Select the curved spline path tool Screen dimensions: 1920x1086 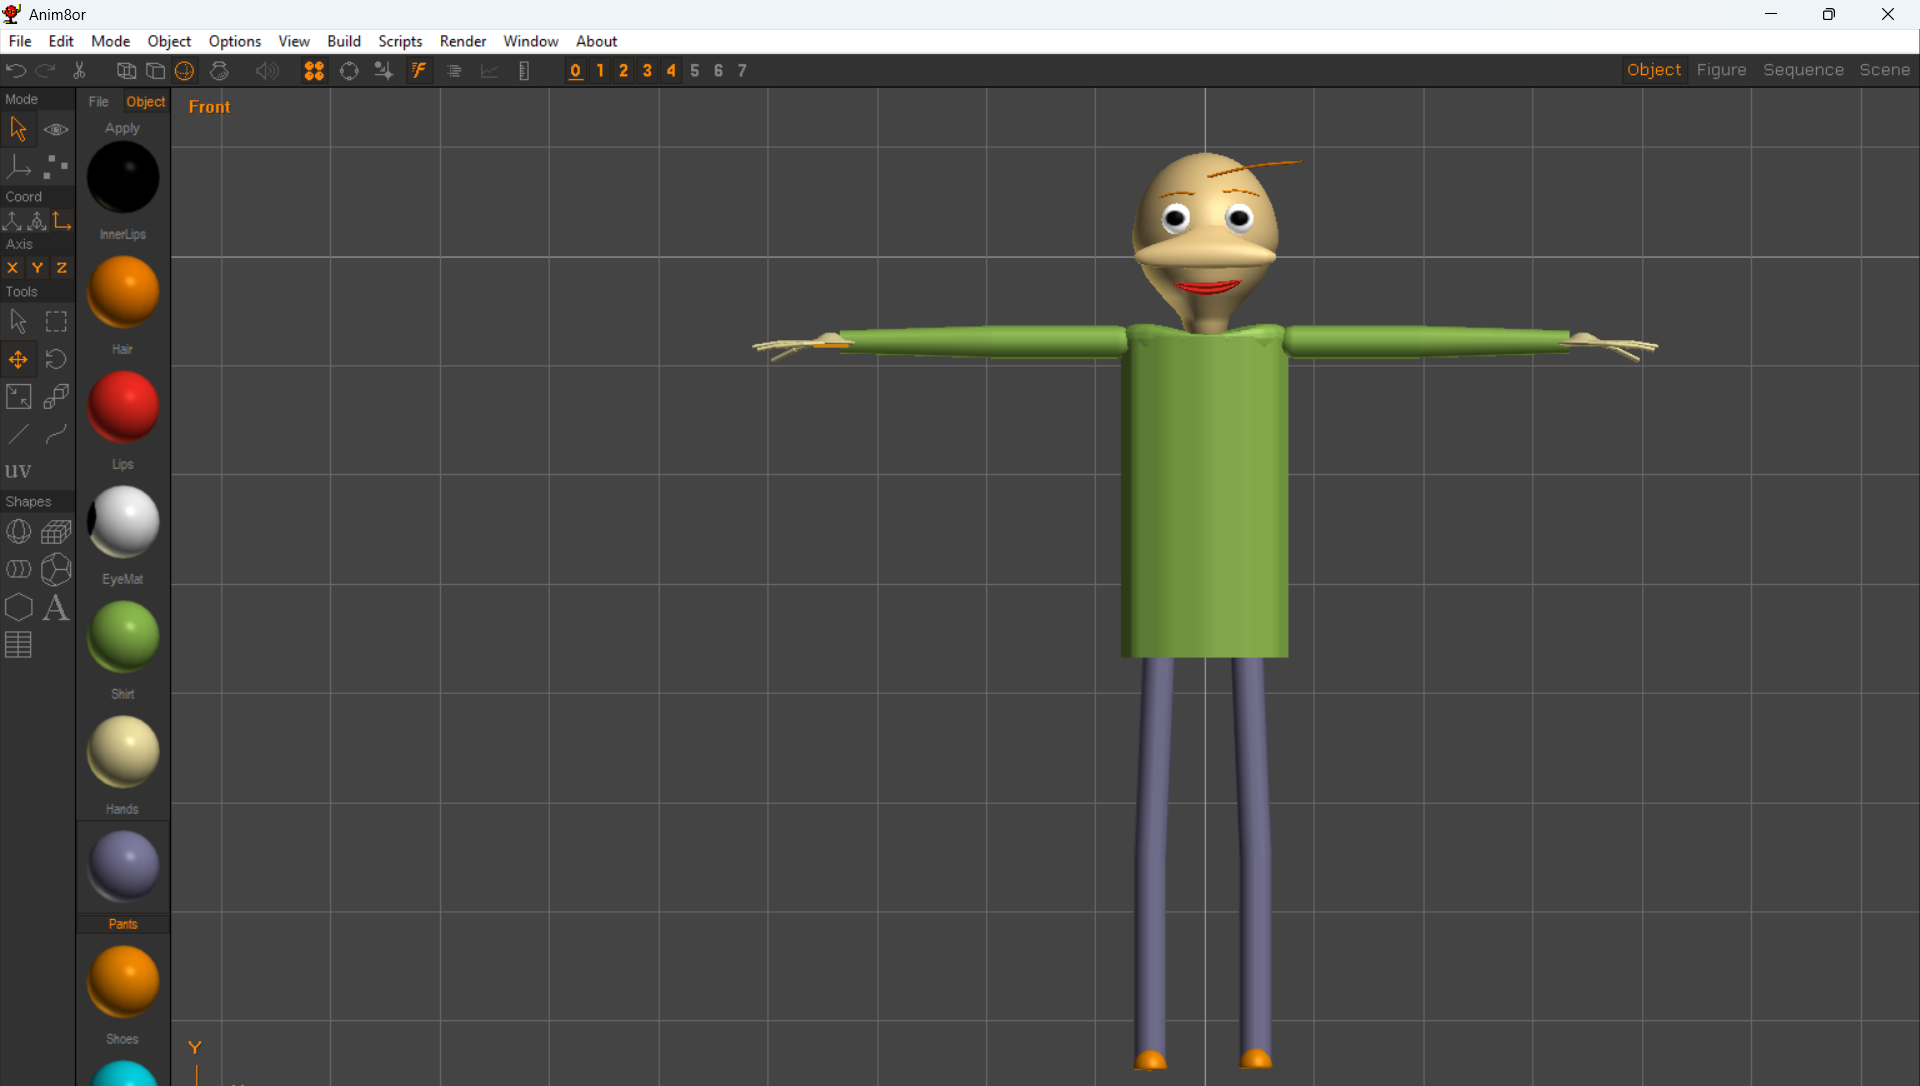coord(56,434)
